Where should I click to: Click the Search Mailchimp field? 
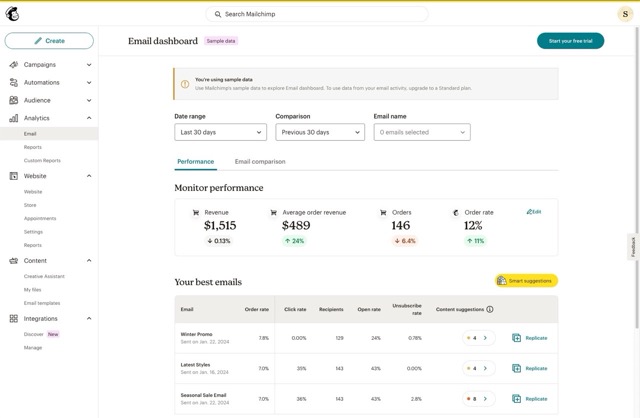coord(316,14)
